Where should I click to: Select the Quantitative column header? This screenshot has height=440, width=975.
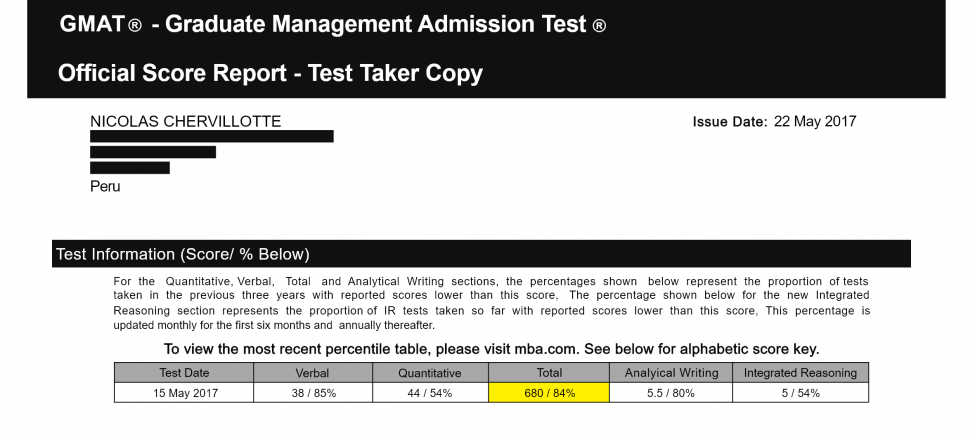click(x=430, y=373)
